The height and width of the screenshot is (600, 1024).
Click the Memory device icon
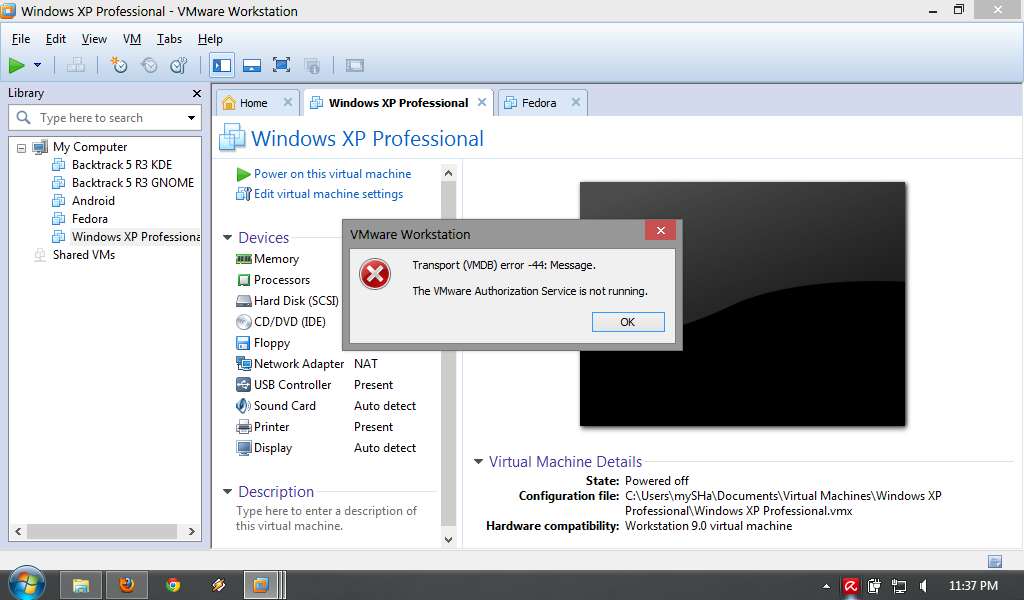pos(244,259)
